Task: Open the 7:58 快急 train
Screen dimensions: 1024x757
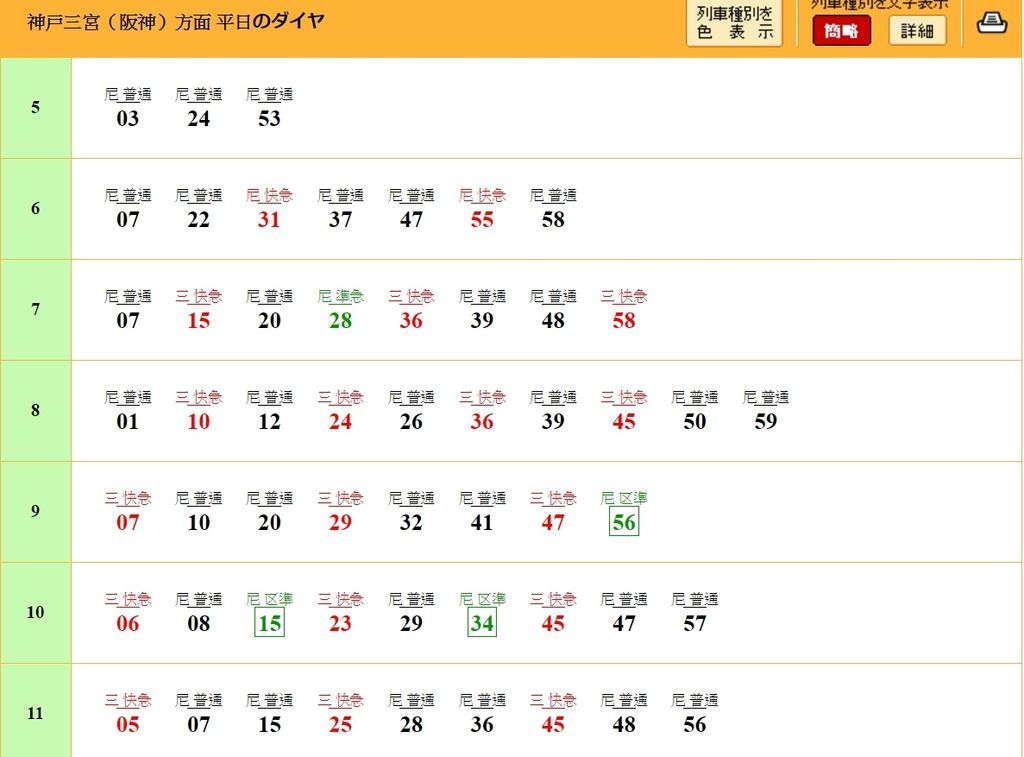Action: (624, 321)
